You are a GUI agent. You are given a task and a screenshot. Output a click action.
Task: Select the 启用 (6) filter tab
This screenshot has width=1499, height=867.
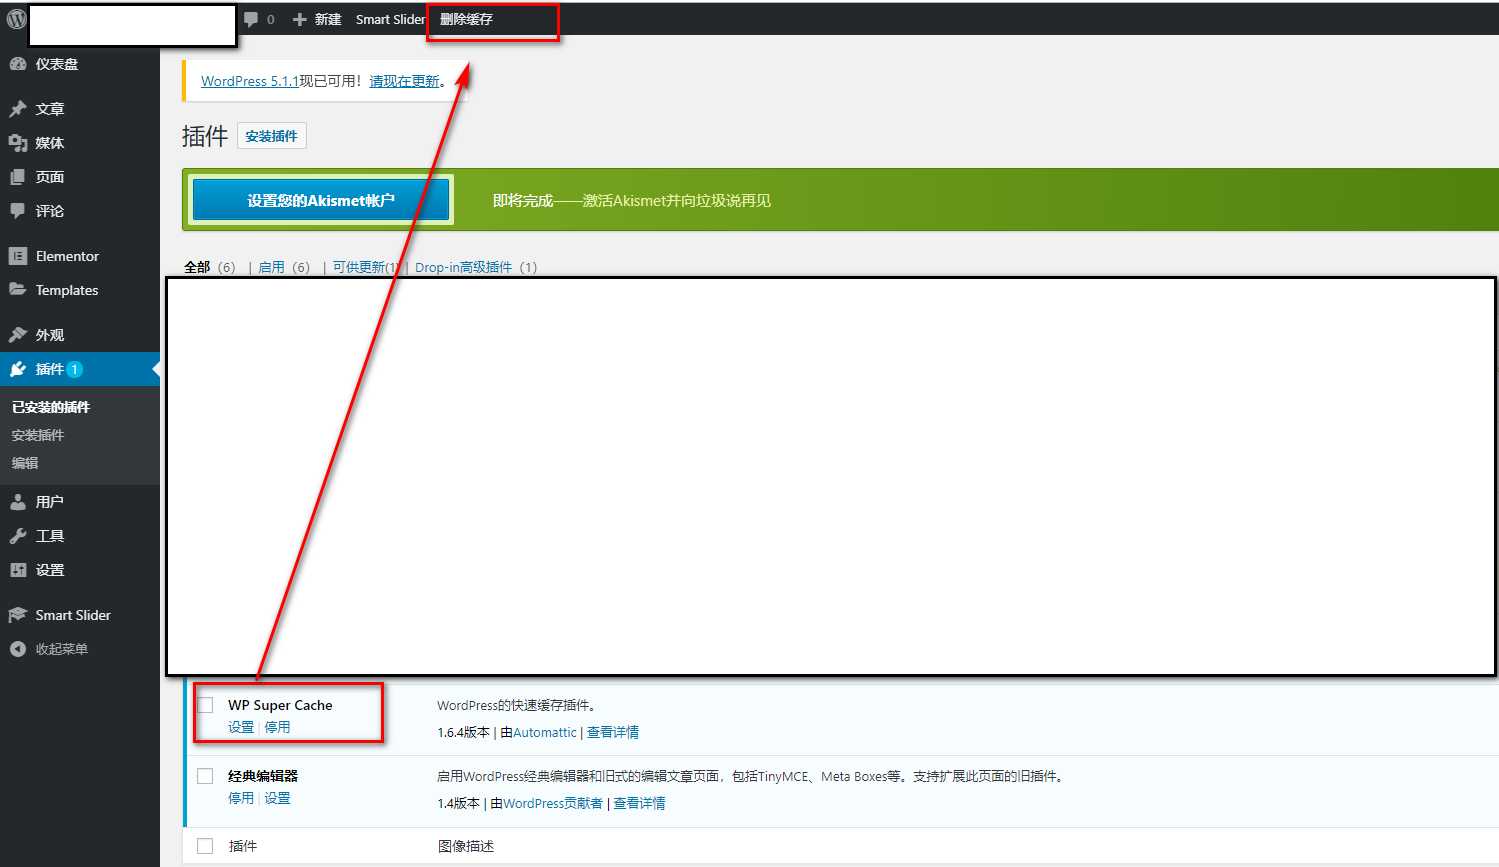(x=284, y=267)
